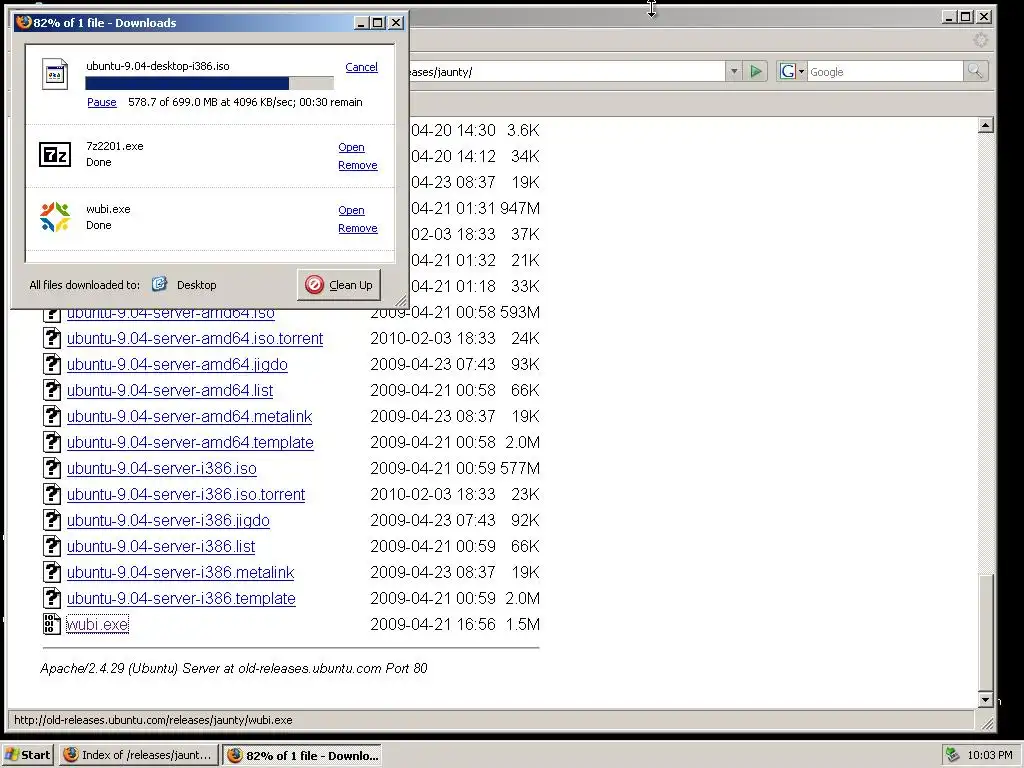
Task: Click the '2009-04-21 16:56' date for wubi.exe
Action: tap(433, 624)
